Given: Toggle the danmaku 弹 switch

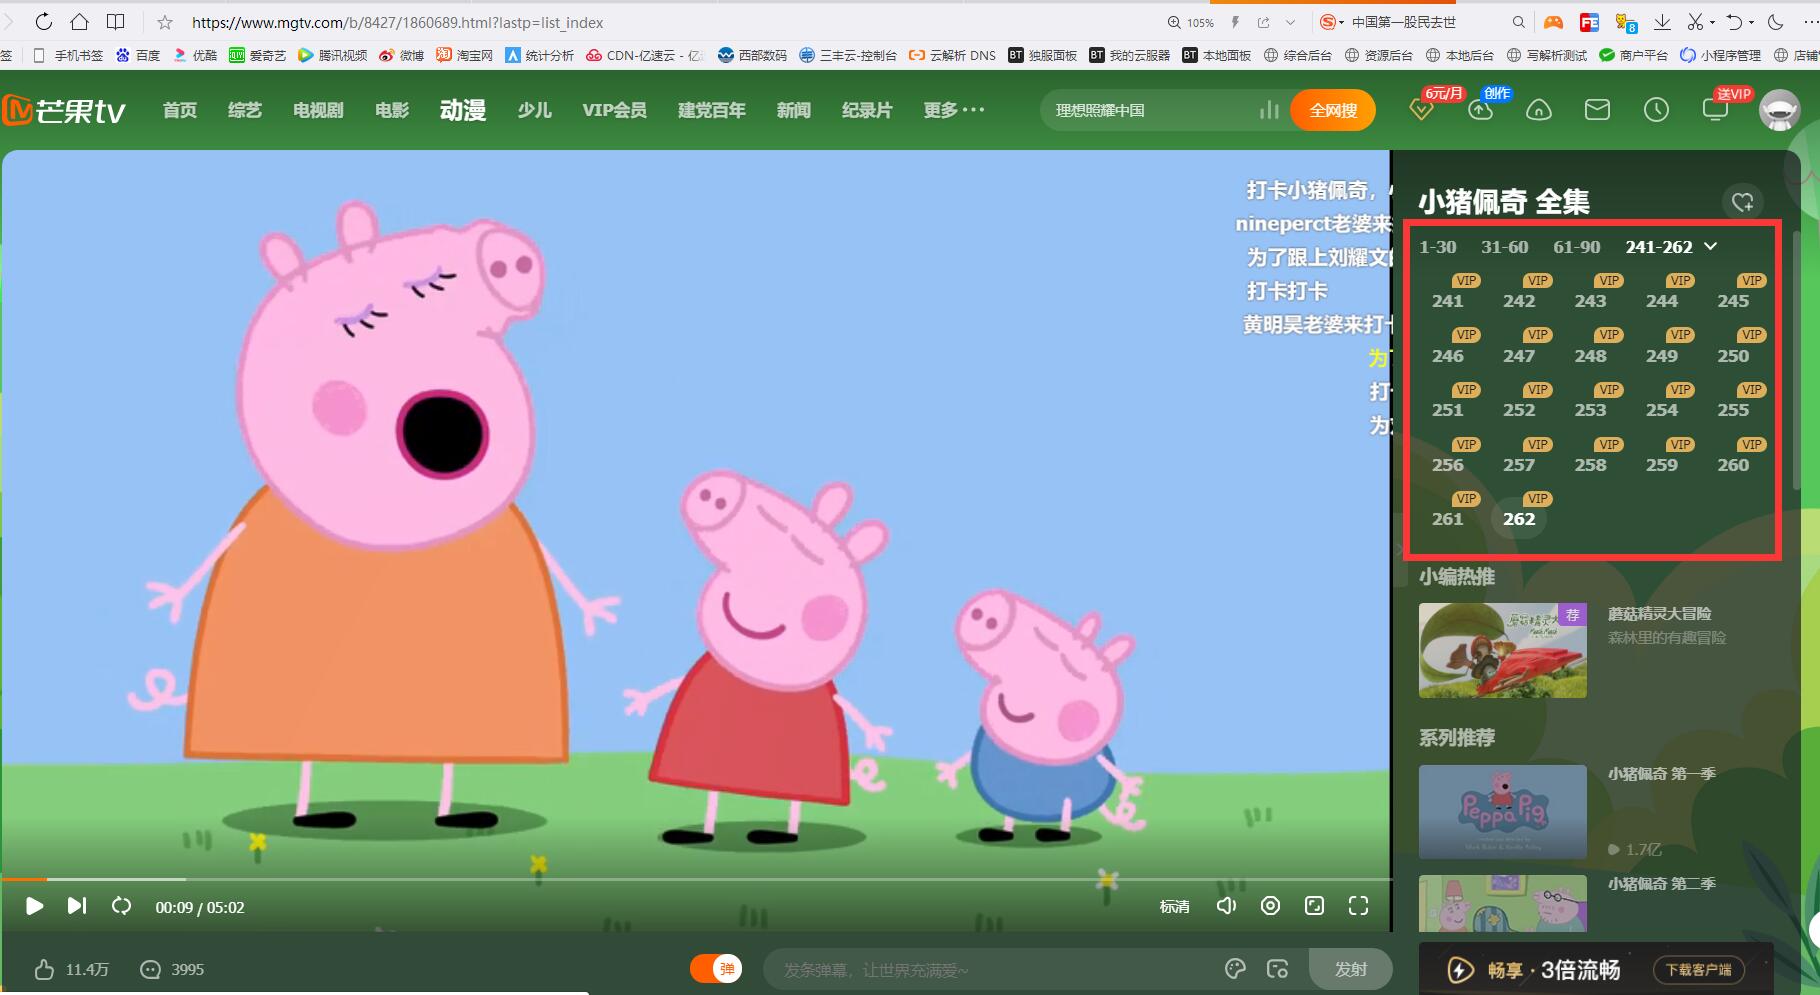Looking at the screenshot, I should point(716,968).
